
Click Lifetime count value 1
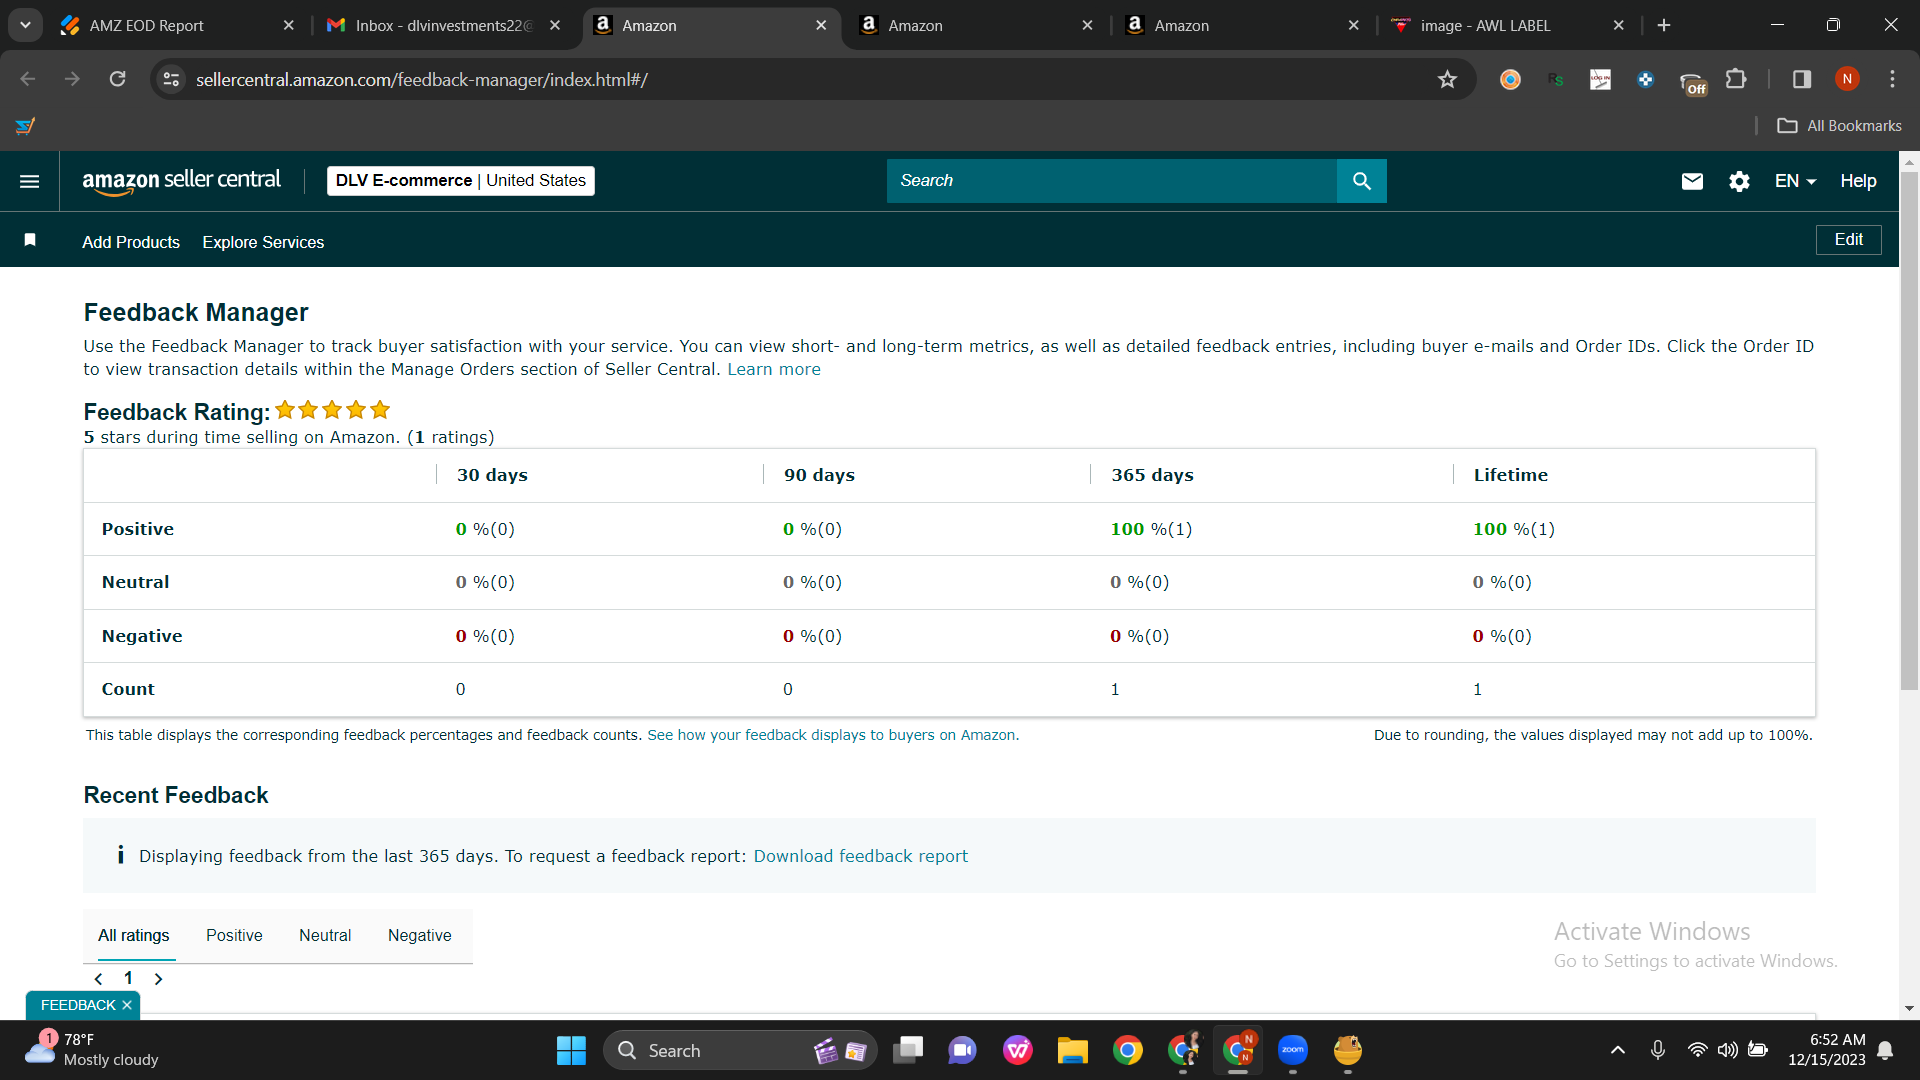pos(1477,689)
